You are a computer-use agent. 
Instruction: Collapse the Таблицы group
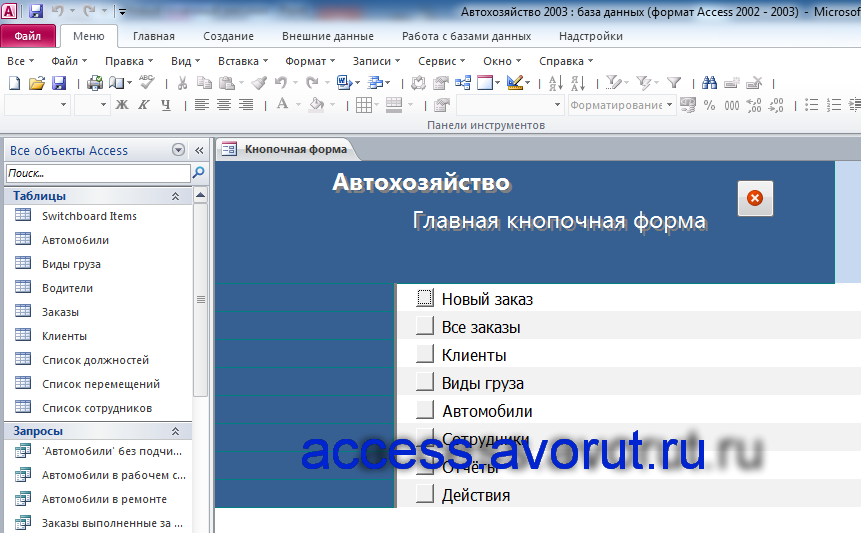(175, 196)
